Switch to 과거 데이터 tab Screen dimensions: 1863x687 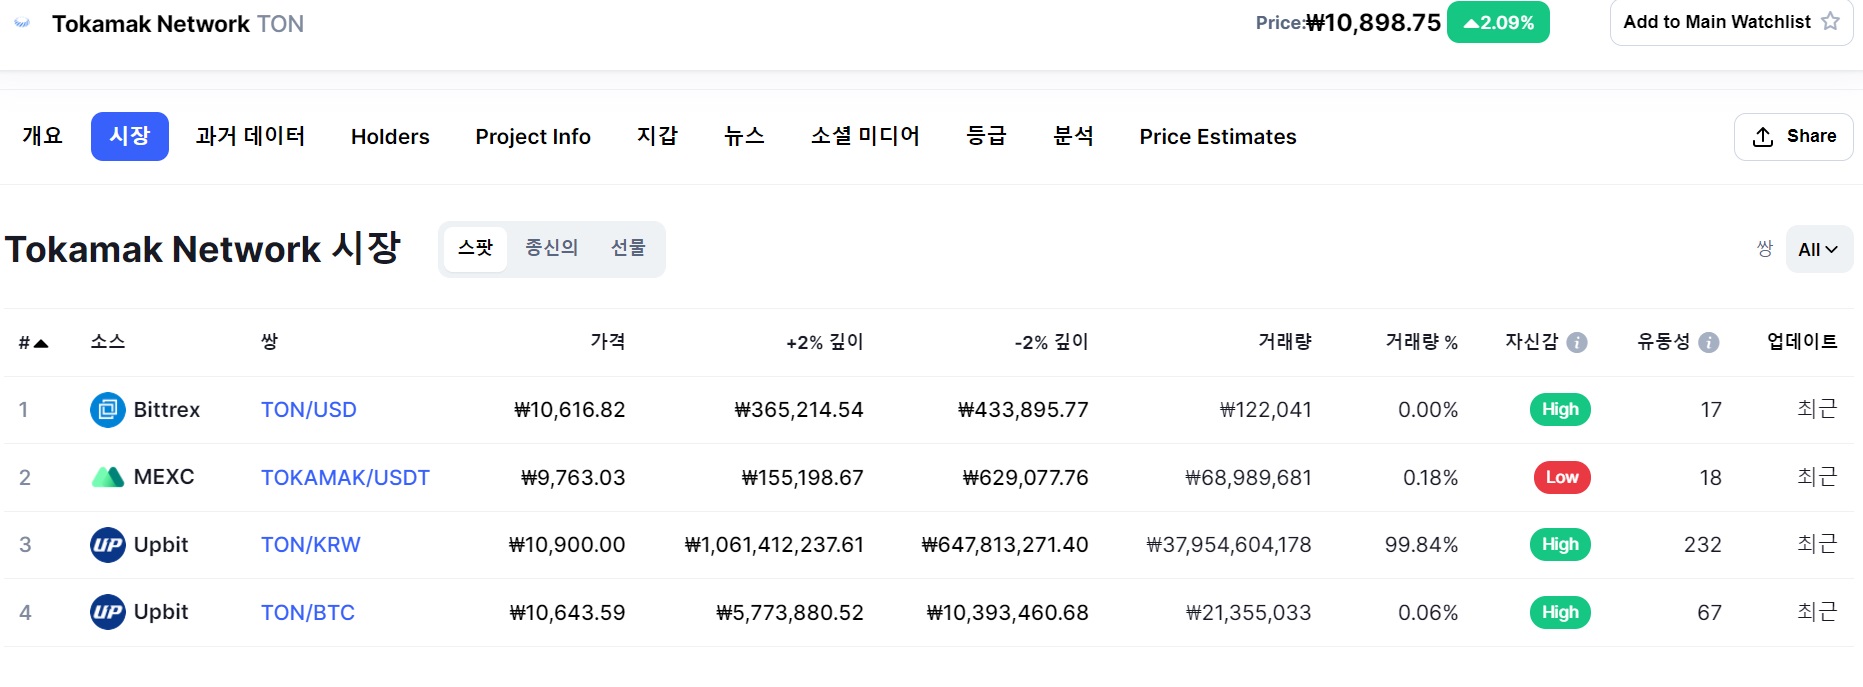pos(251,136)
